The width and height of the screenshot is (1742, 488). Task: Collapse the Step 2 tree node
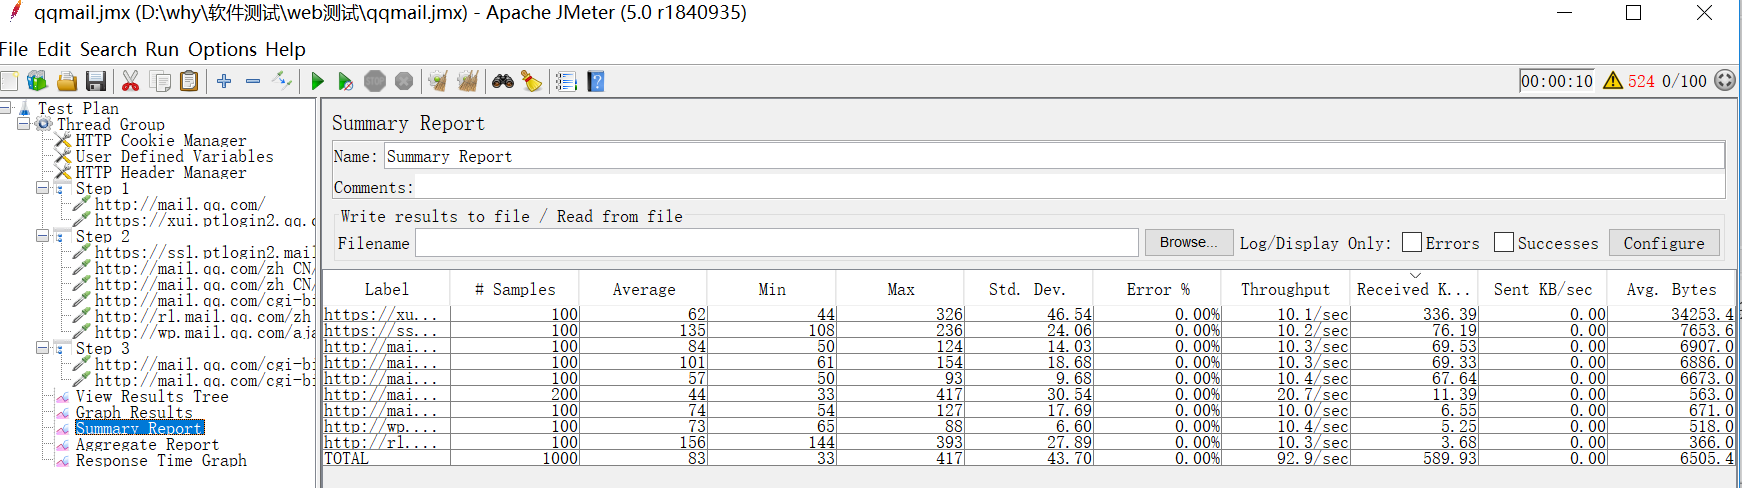point(43,236)
